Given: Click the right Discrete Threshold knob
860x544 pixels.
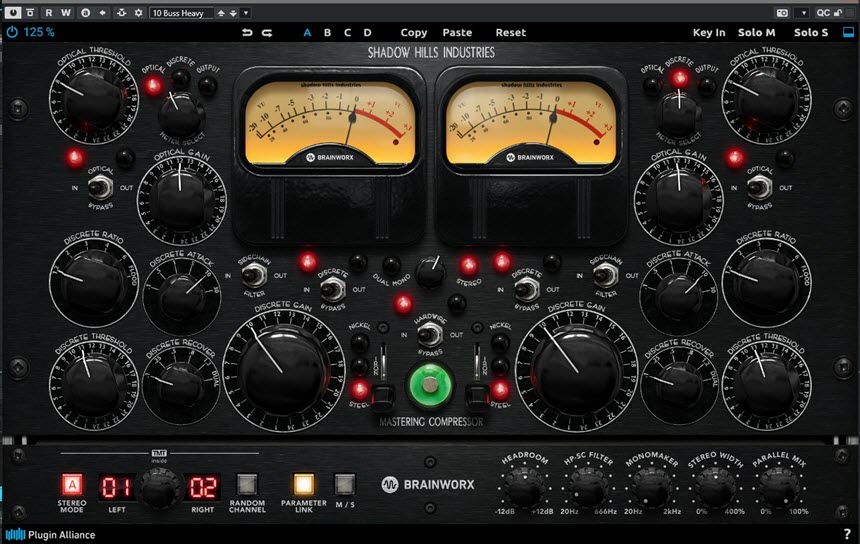Looking at the screenshot, I should (766, 383).
